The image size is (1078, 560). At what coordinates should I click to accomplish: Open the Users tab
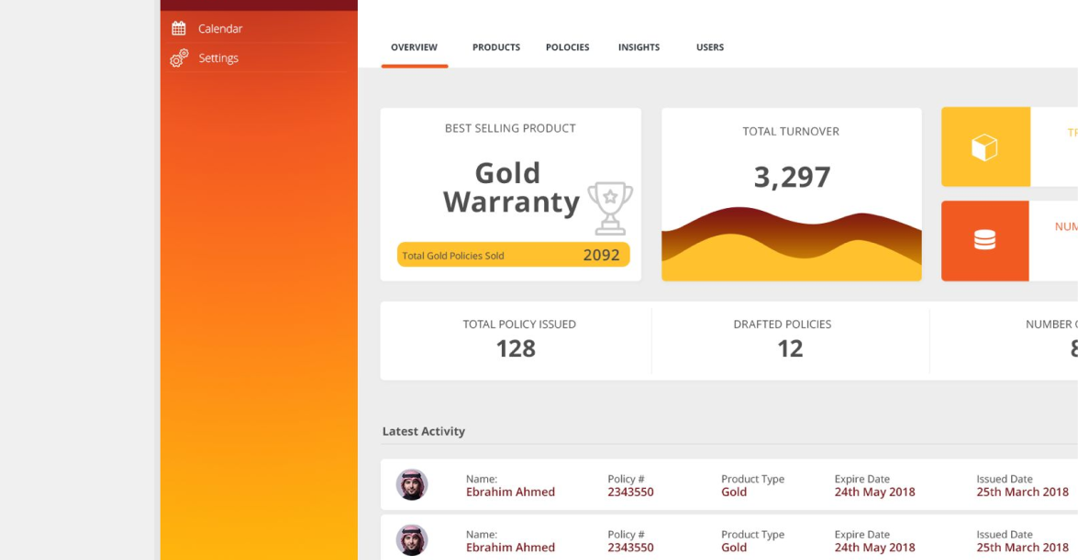(710, 47)
